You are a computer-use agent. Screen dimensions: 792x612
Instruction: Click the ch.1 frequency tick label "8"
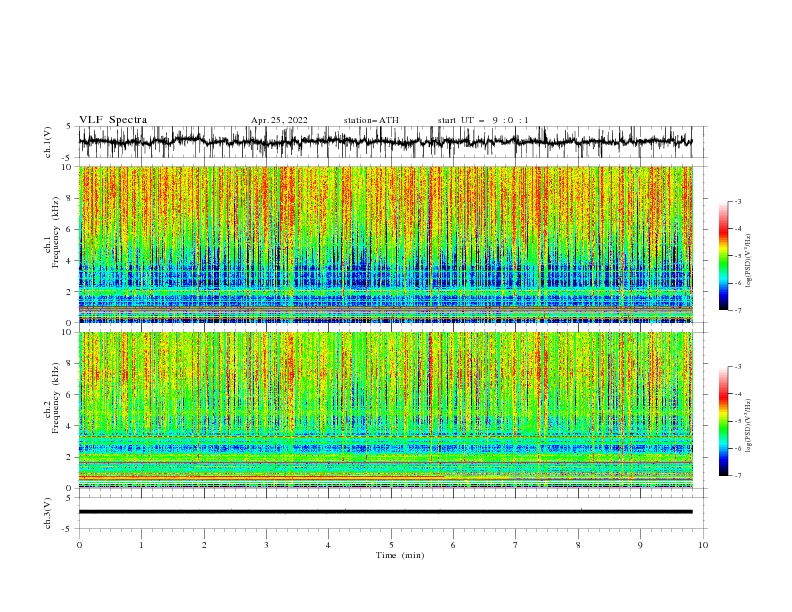pos(70,198)
